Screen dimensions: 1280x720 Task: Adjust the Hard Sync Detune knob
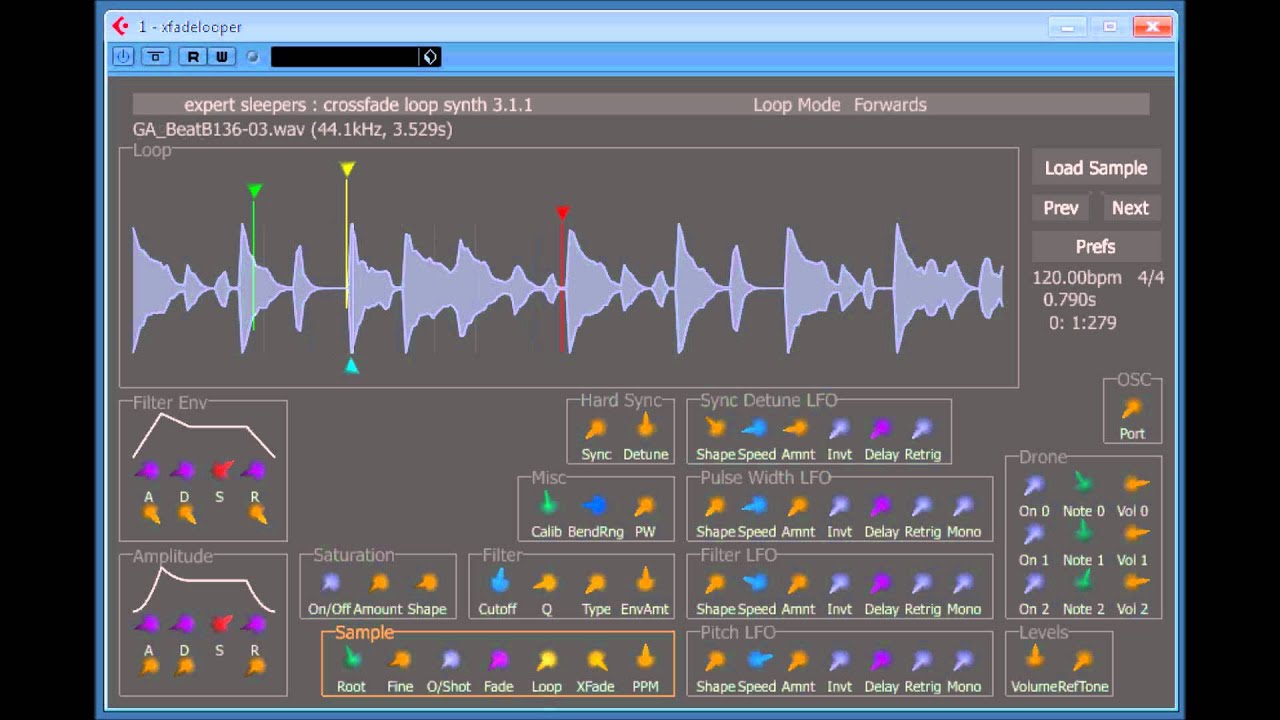tap(645, 427)
